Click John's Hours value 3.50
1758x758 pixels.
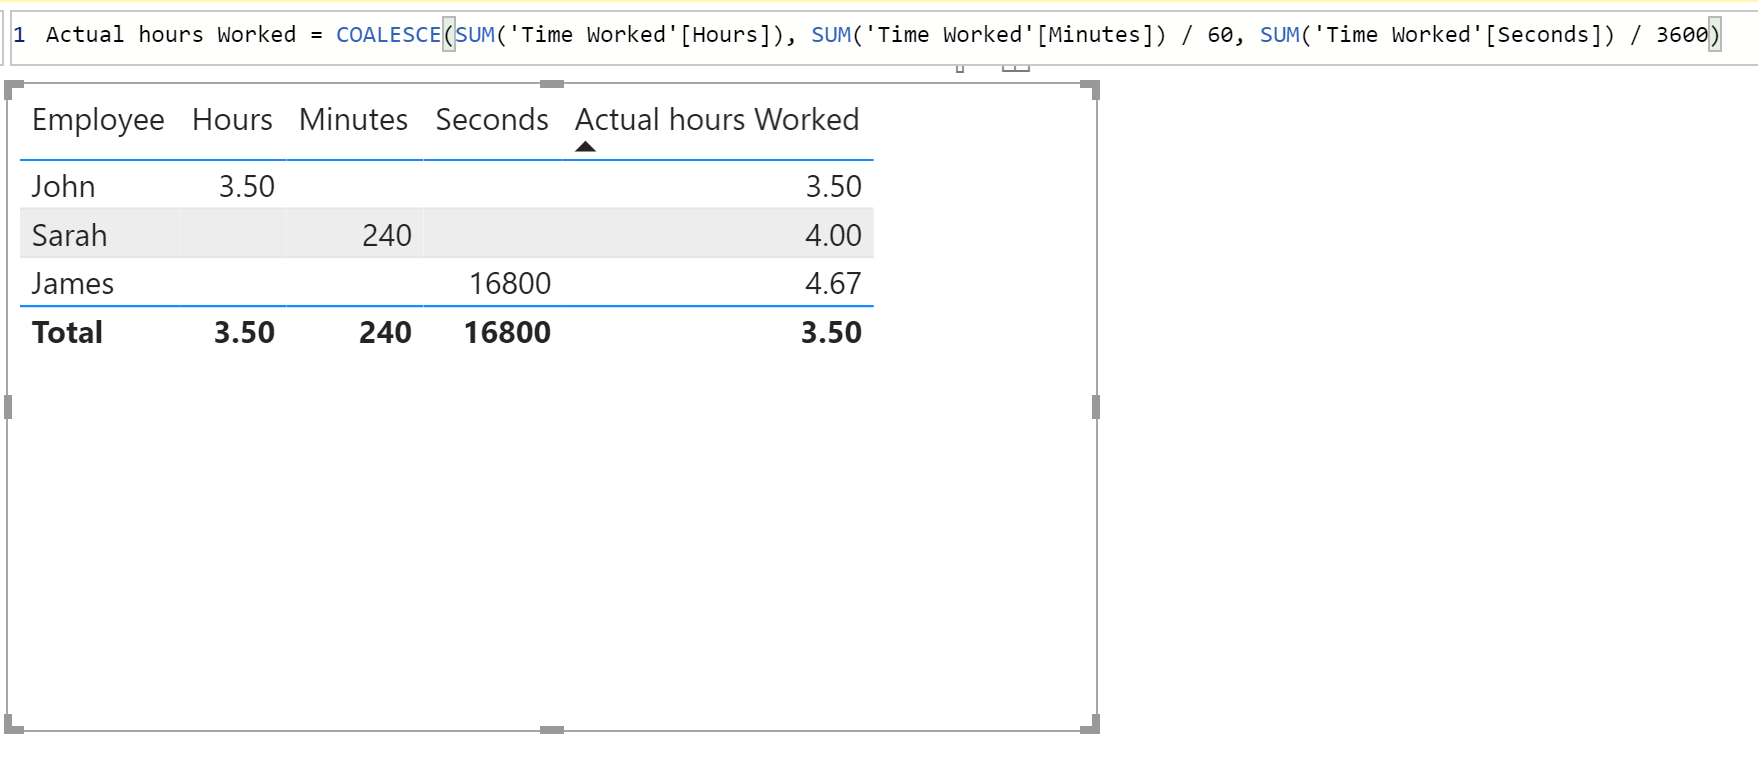tap(247, 187)
